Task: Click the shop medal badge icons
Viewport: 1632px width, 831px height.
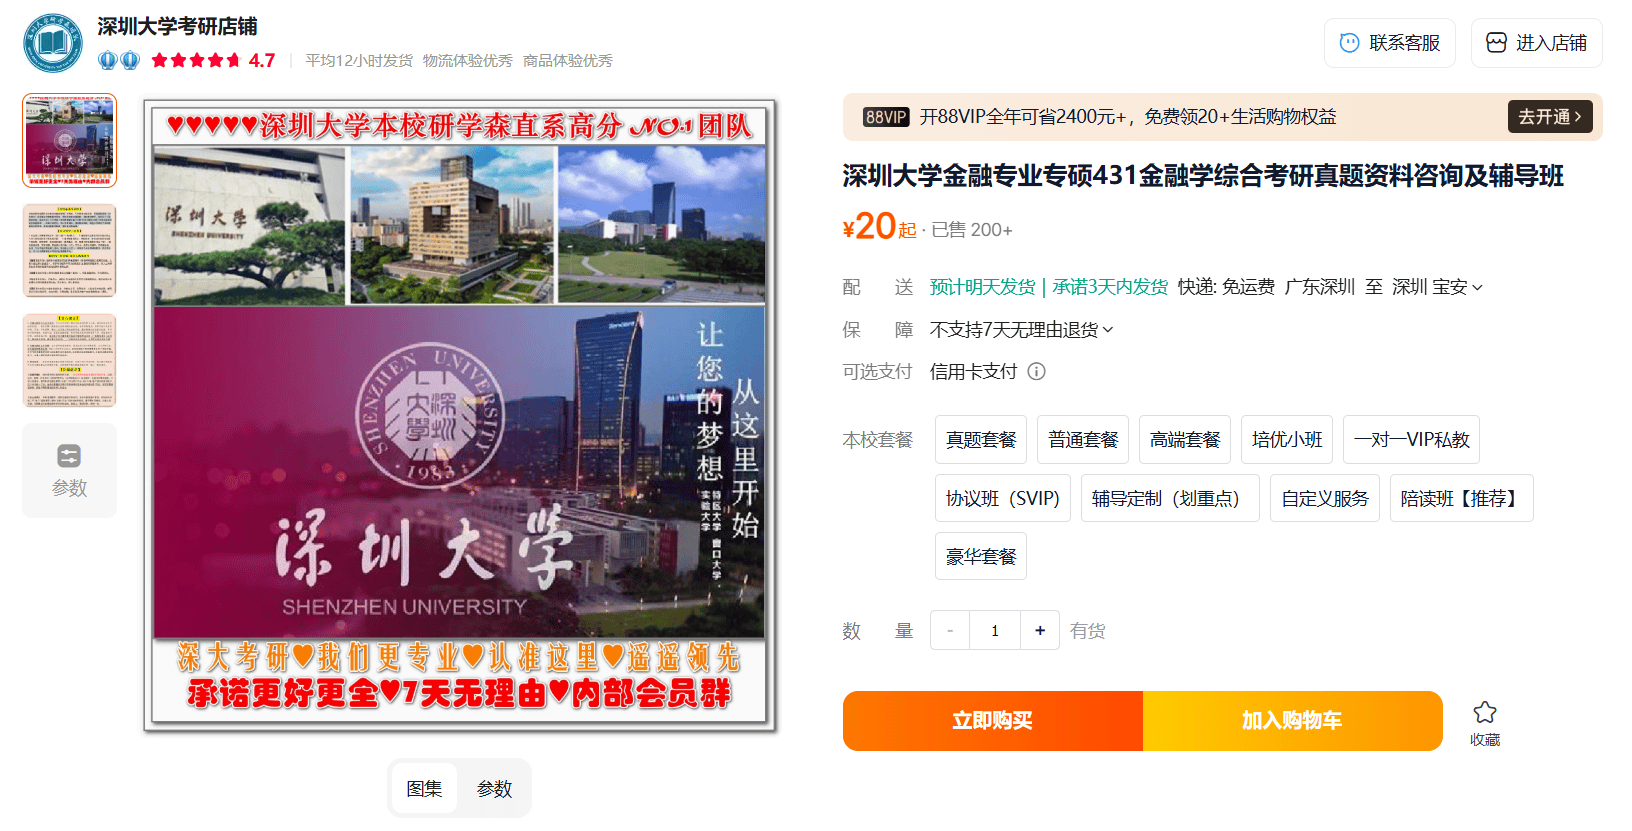Action: pos(119,60)
